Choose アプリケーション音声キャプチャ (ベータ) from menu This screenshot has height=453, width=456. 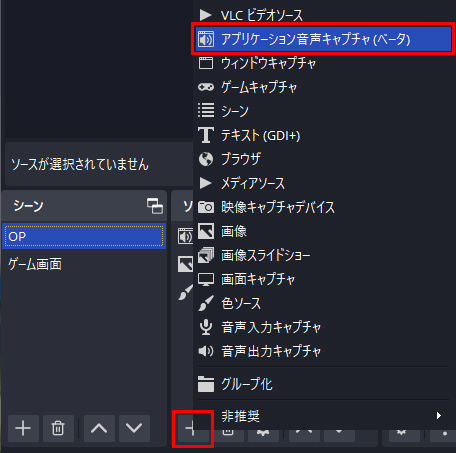[x=323, y=39]
